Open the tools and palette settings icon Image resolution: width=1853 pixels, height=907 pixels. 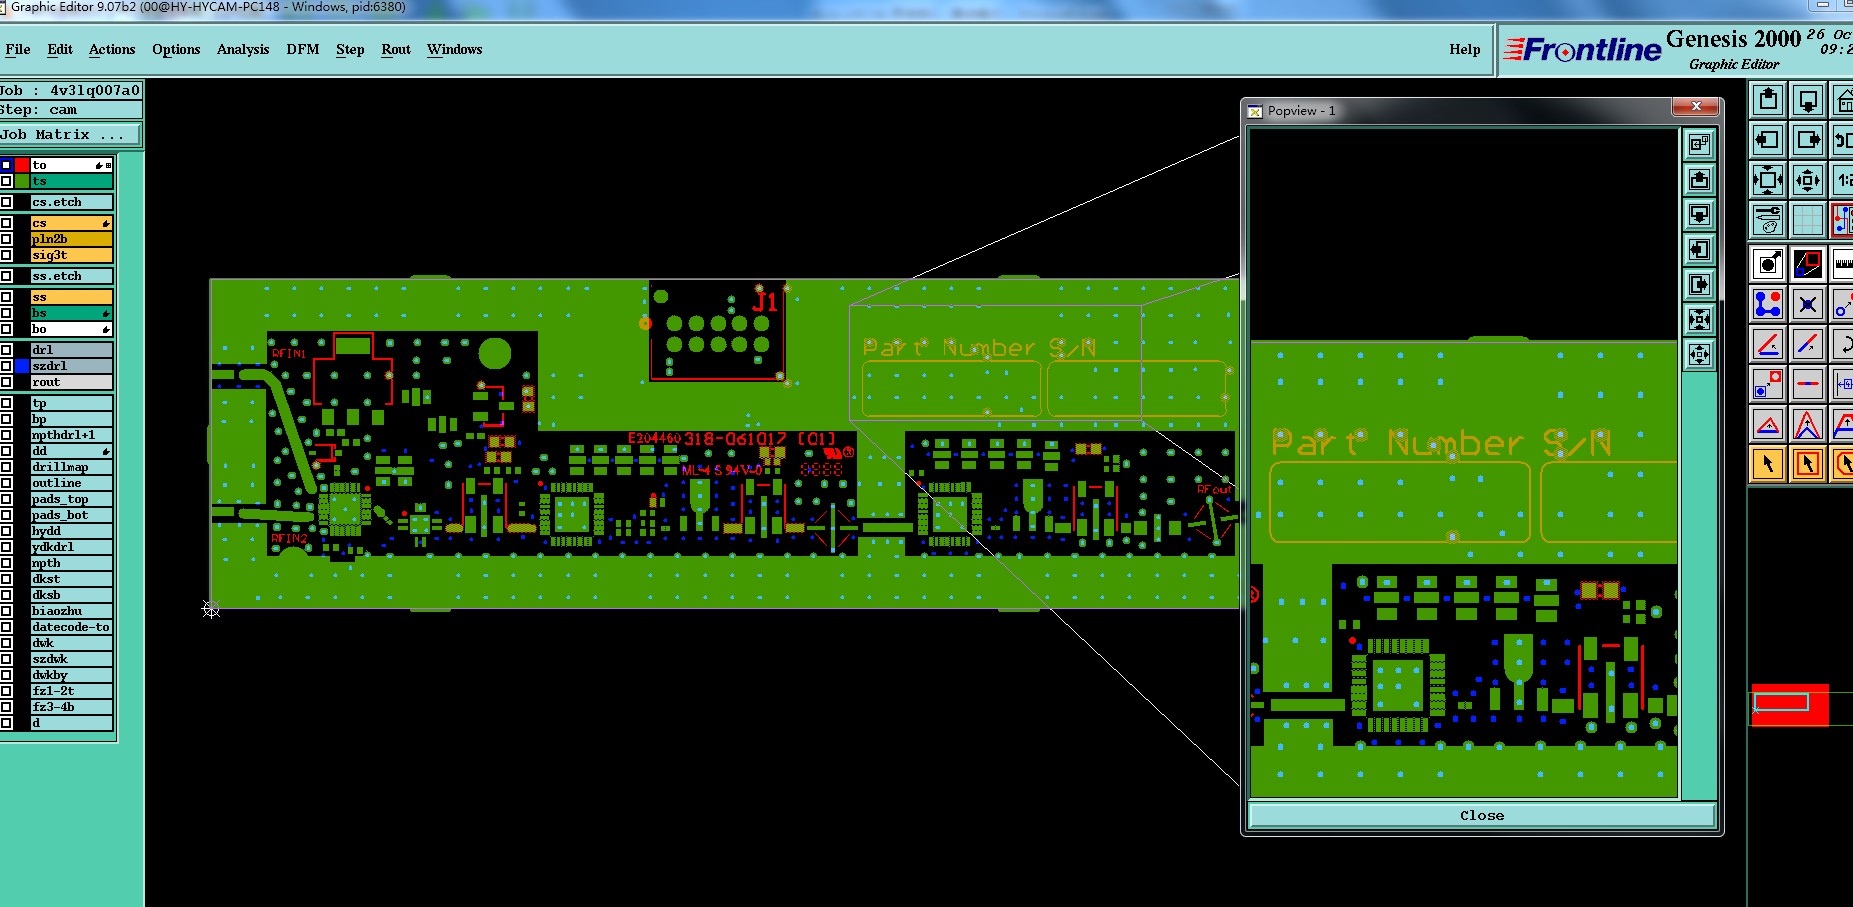tap(1768, 219)
